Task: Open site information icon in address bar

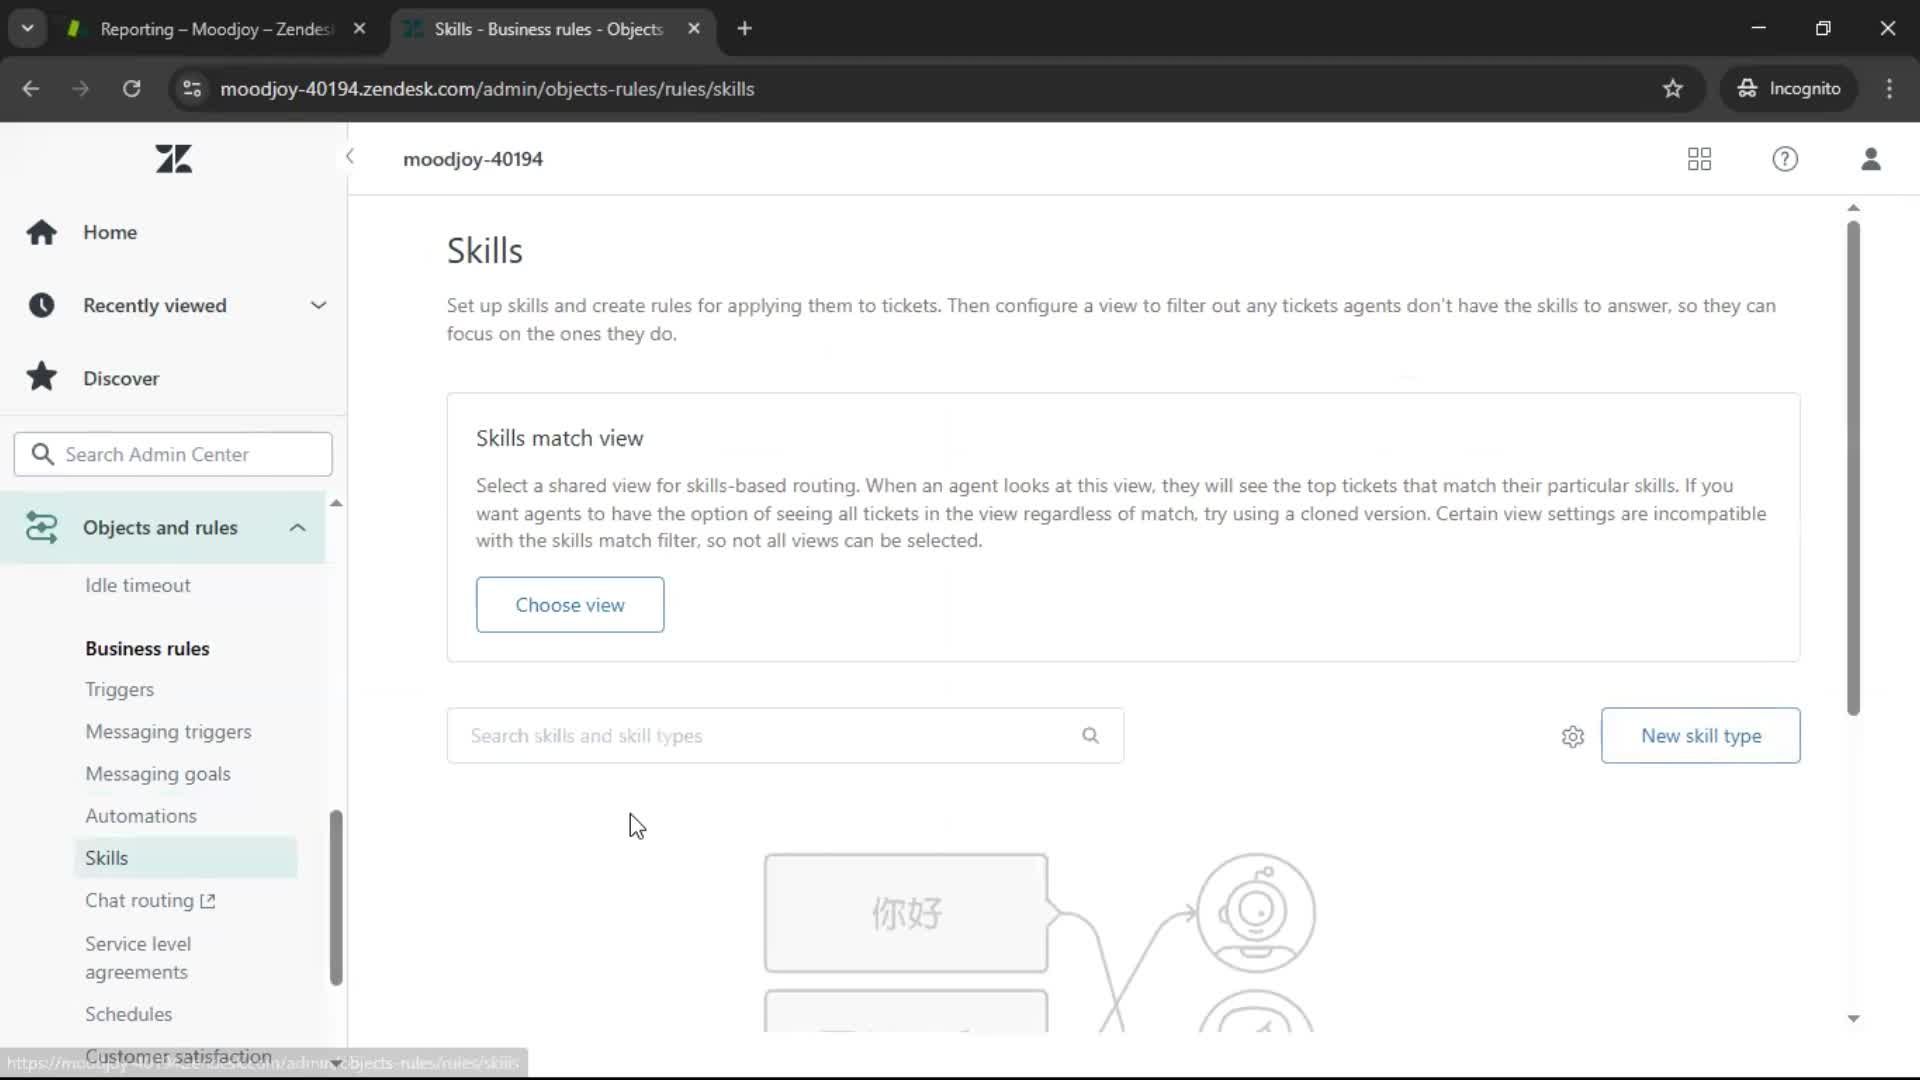Action: [x=191, y=89]
